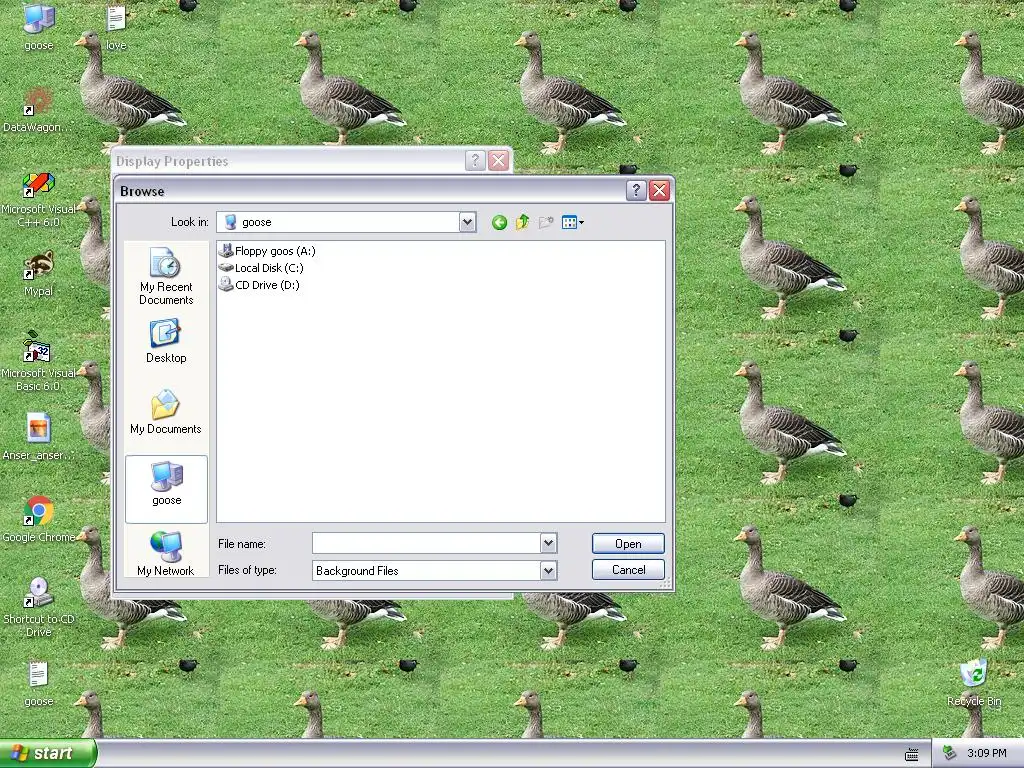
Task: Close the Display Properties window
Action: click(498, 161)
